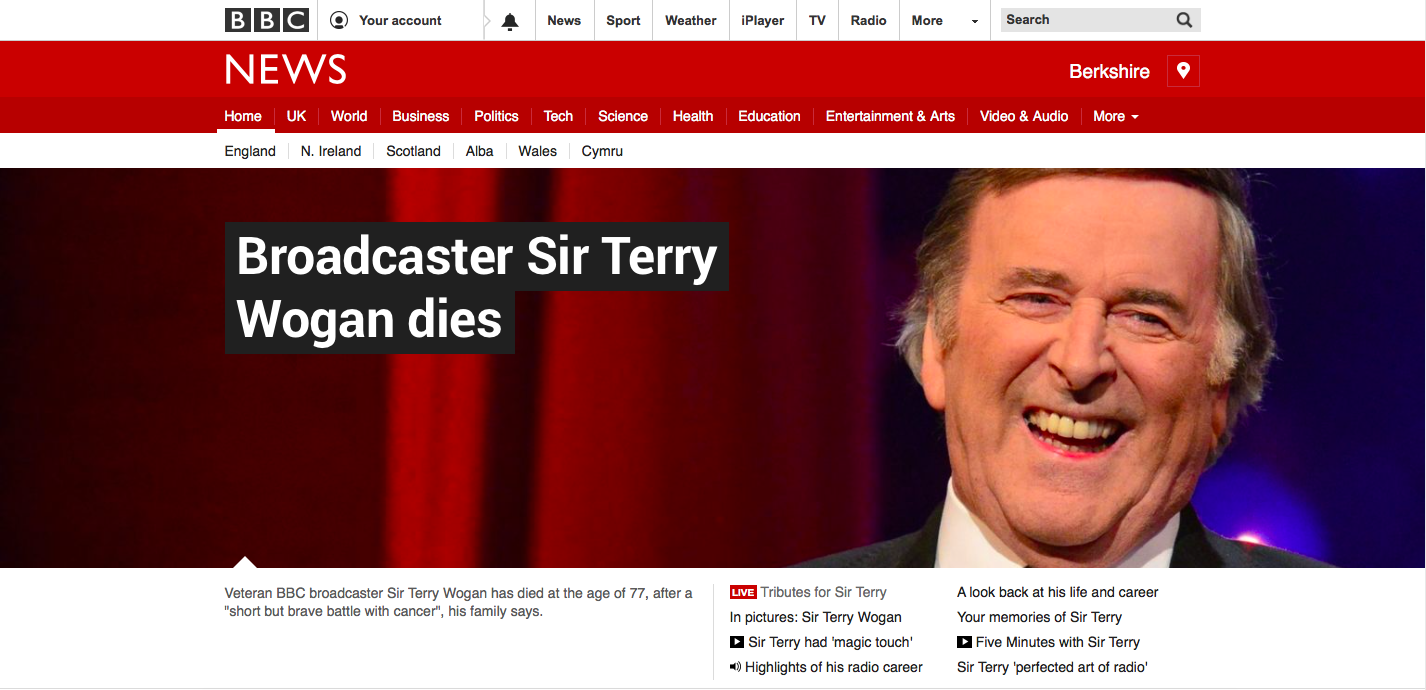
Task: Click play icon beside 'magic touch'
Action: pyautogui.click(x=737, y=642)
